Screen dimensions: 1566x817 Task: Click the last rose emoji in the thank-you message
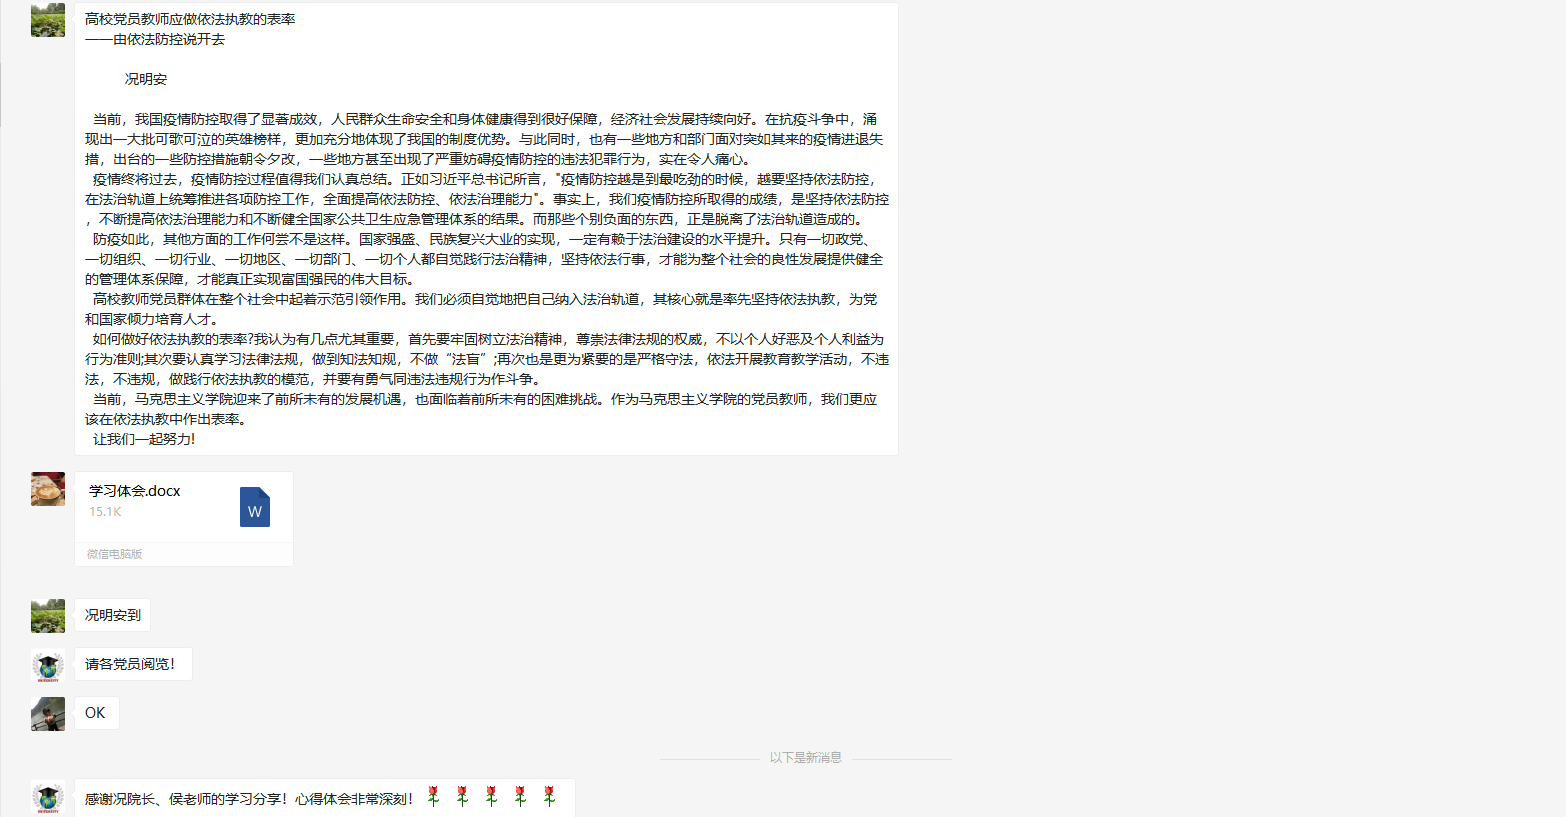[x=549, y=797]
